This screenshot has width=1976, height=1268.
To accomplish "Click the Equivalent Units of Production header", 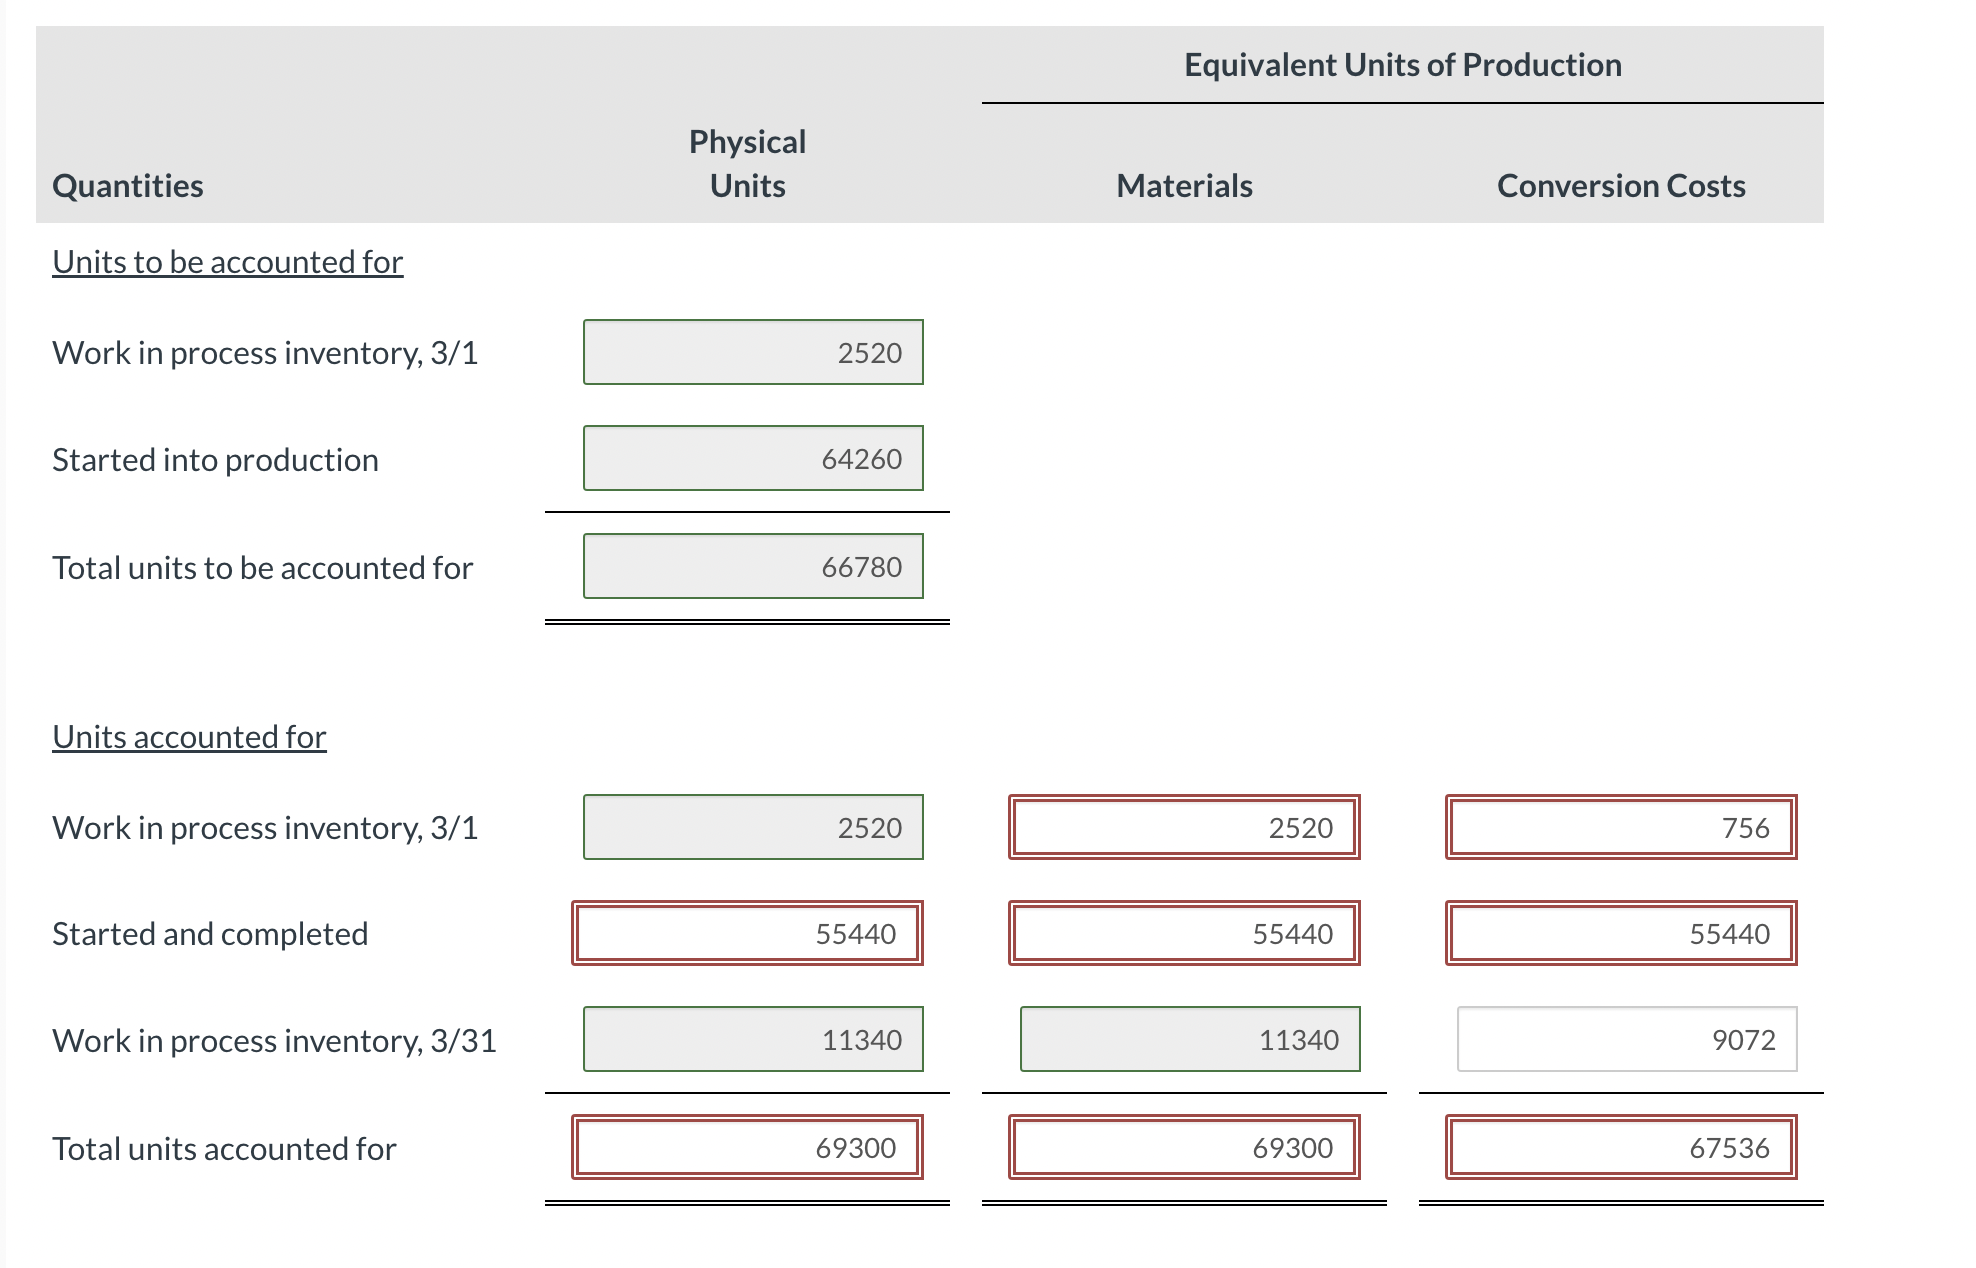I will click(1402, 65).
